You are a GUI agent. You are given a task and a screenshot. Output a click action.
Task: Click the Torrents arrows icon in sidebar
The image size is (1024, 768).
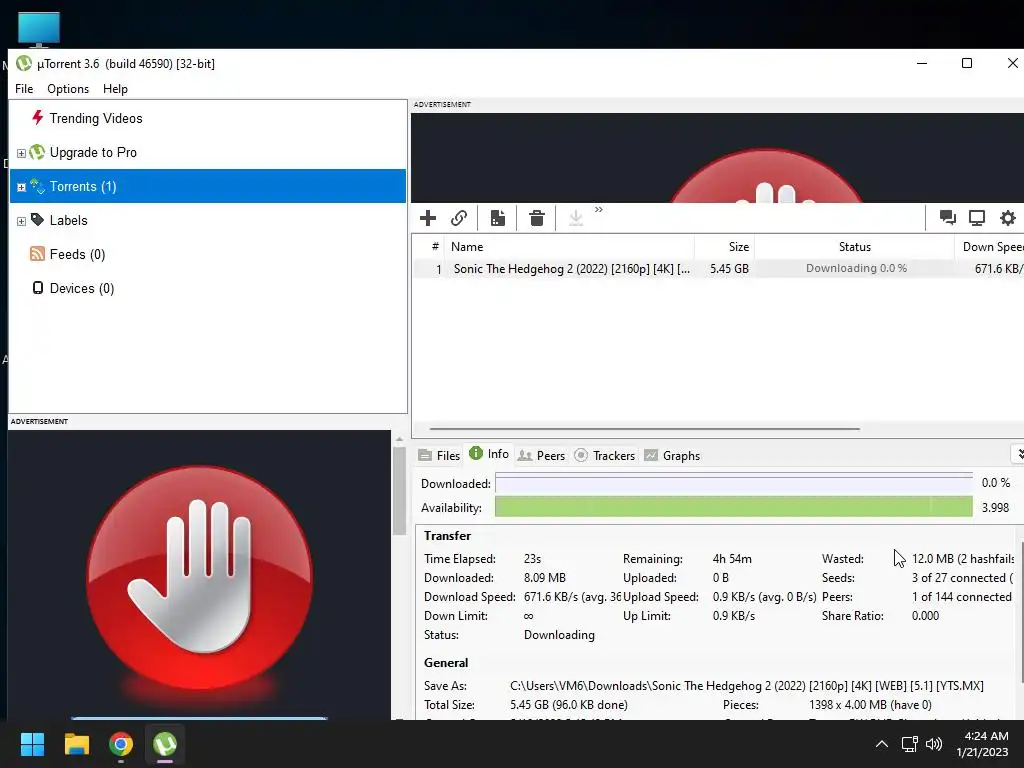point(37,186)
